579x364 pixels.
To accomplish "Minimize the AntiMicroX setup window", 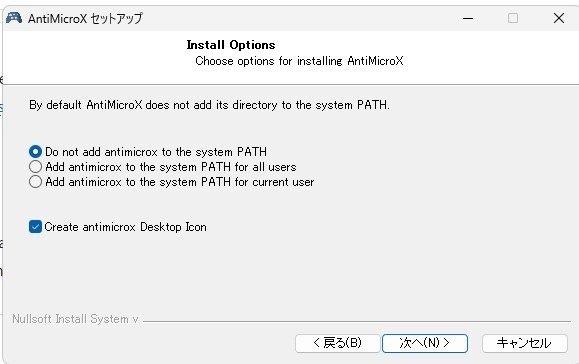I will click(x=468, y=18).
